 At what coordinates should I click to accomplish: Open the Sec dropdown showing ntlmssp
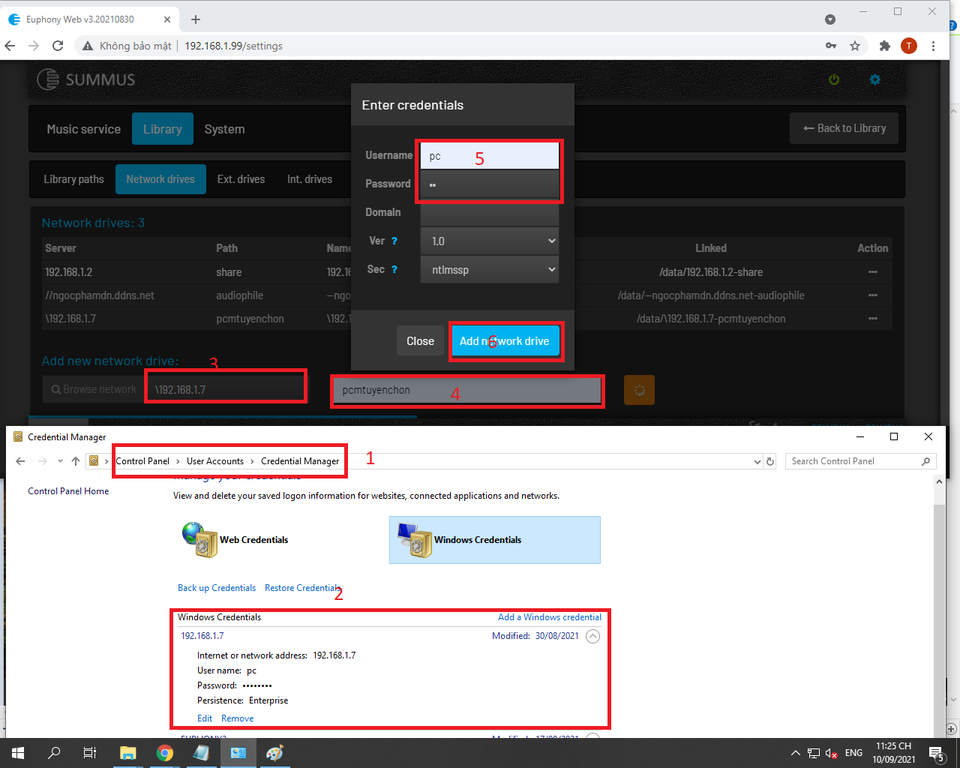coord(490,269)
